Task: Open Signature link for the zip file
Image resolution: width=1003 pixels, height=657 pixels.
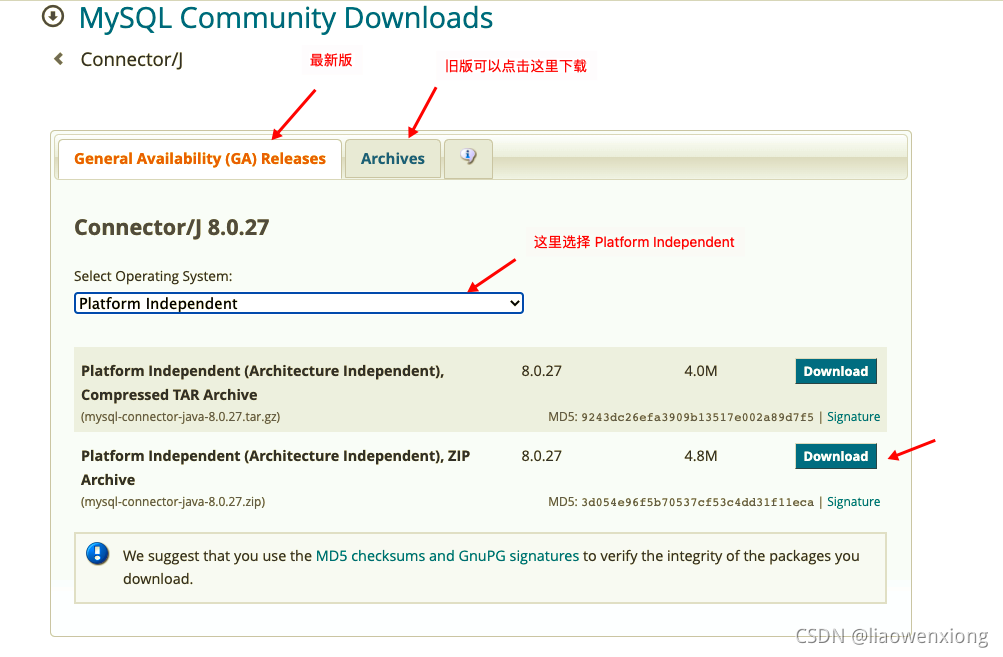Action: 853,502
